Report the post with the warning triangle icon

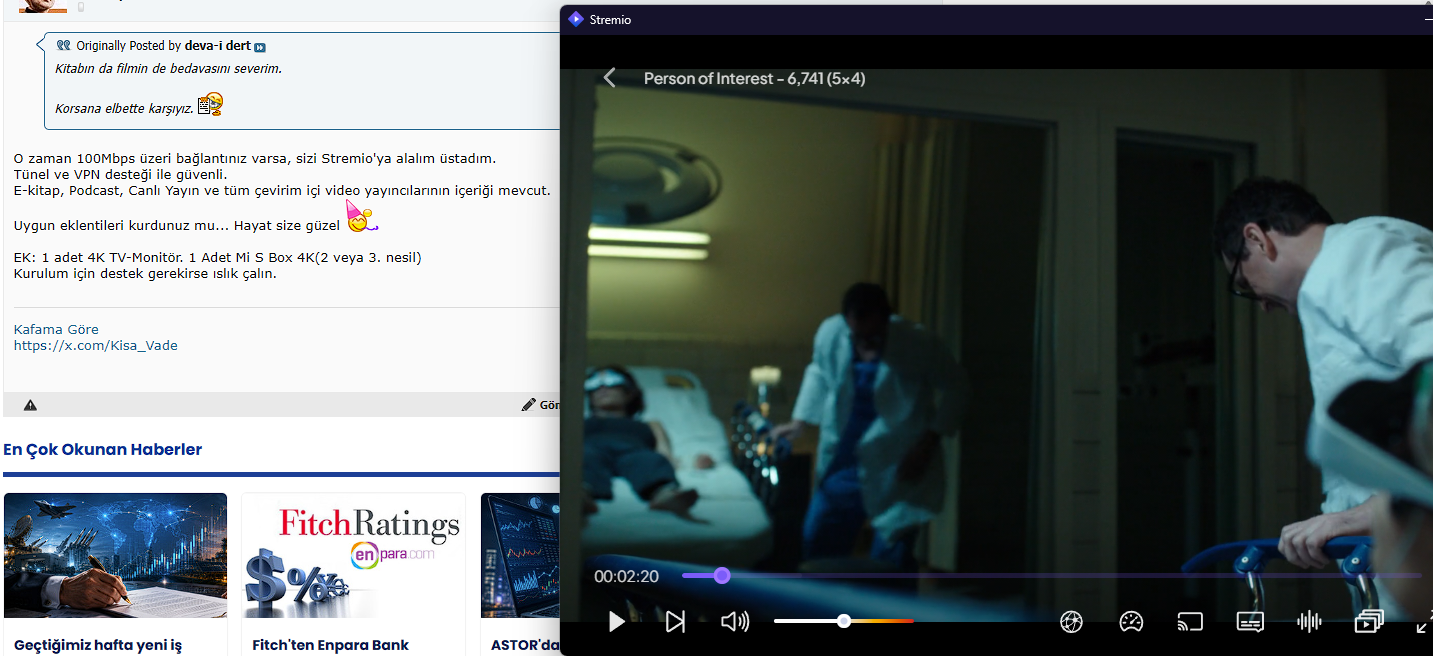coord(30,405)
